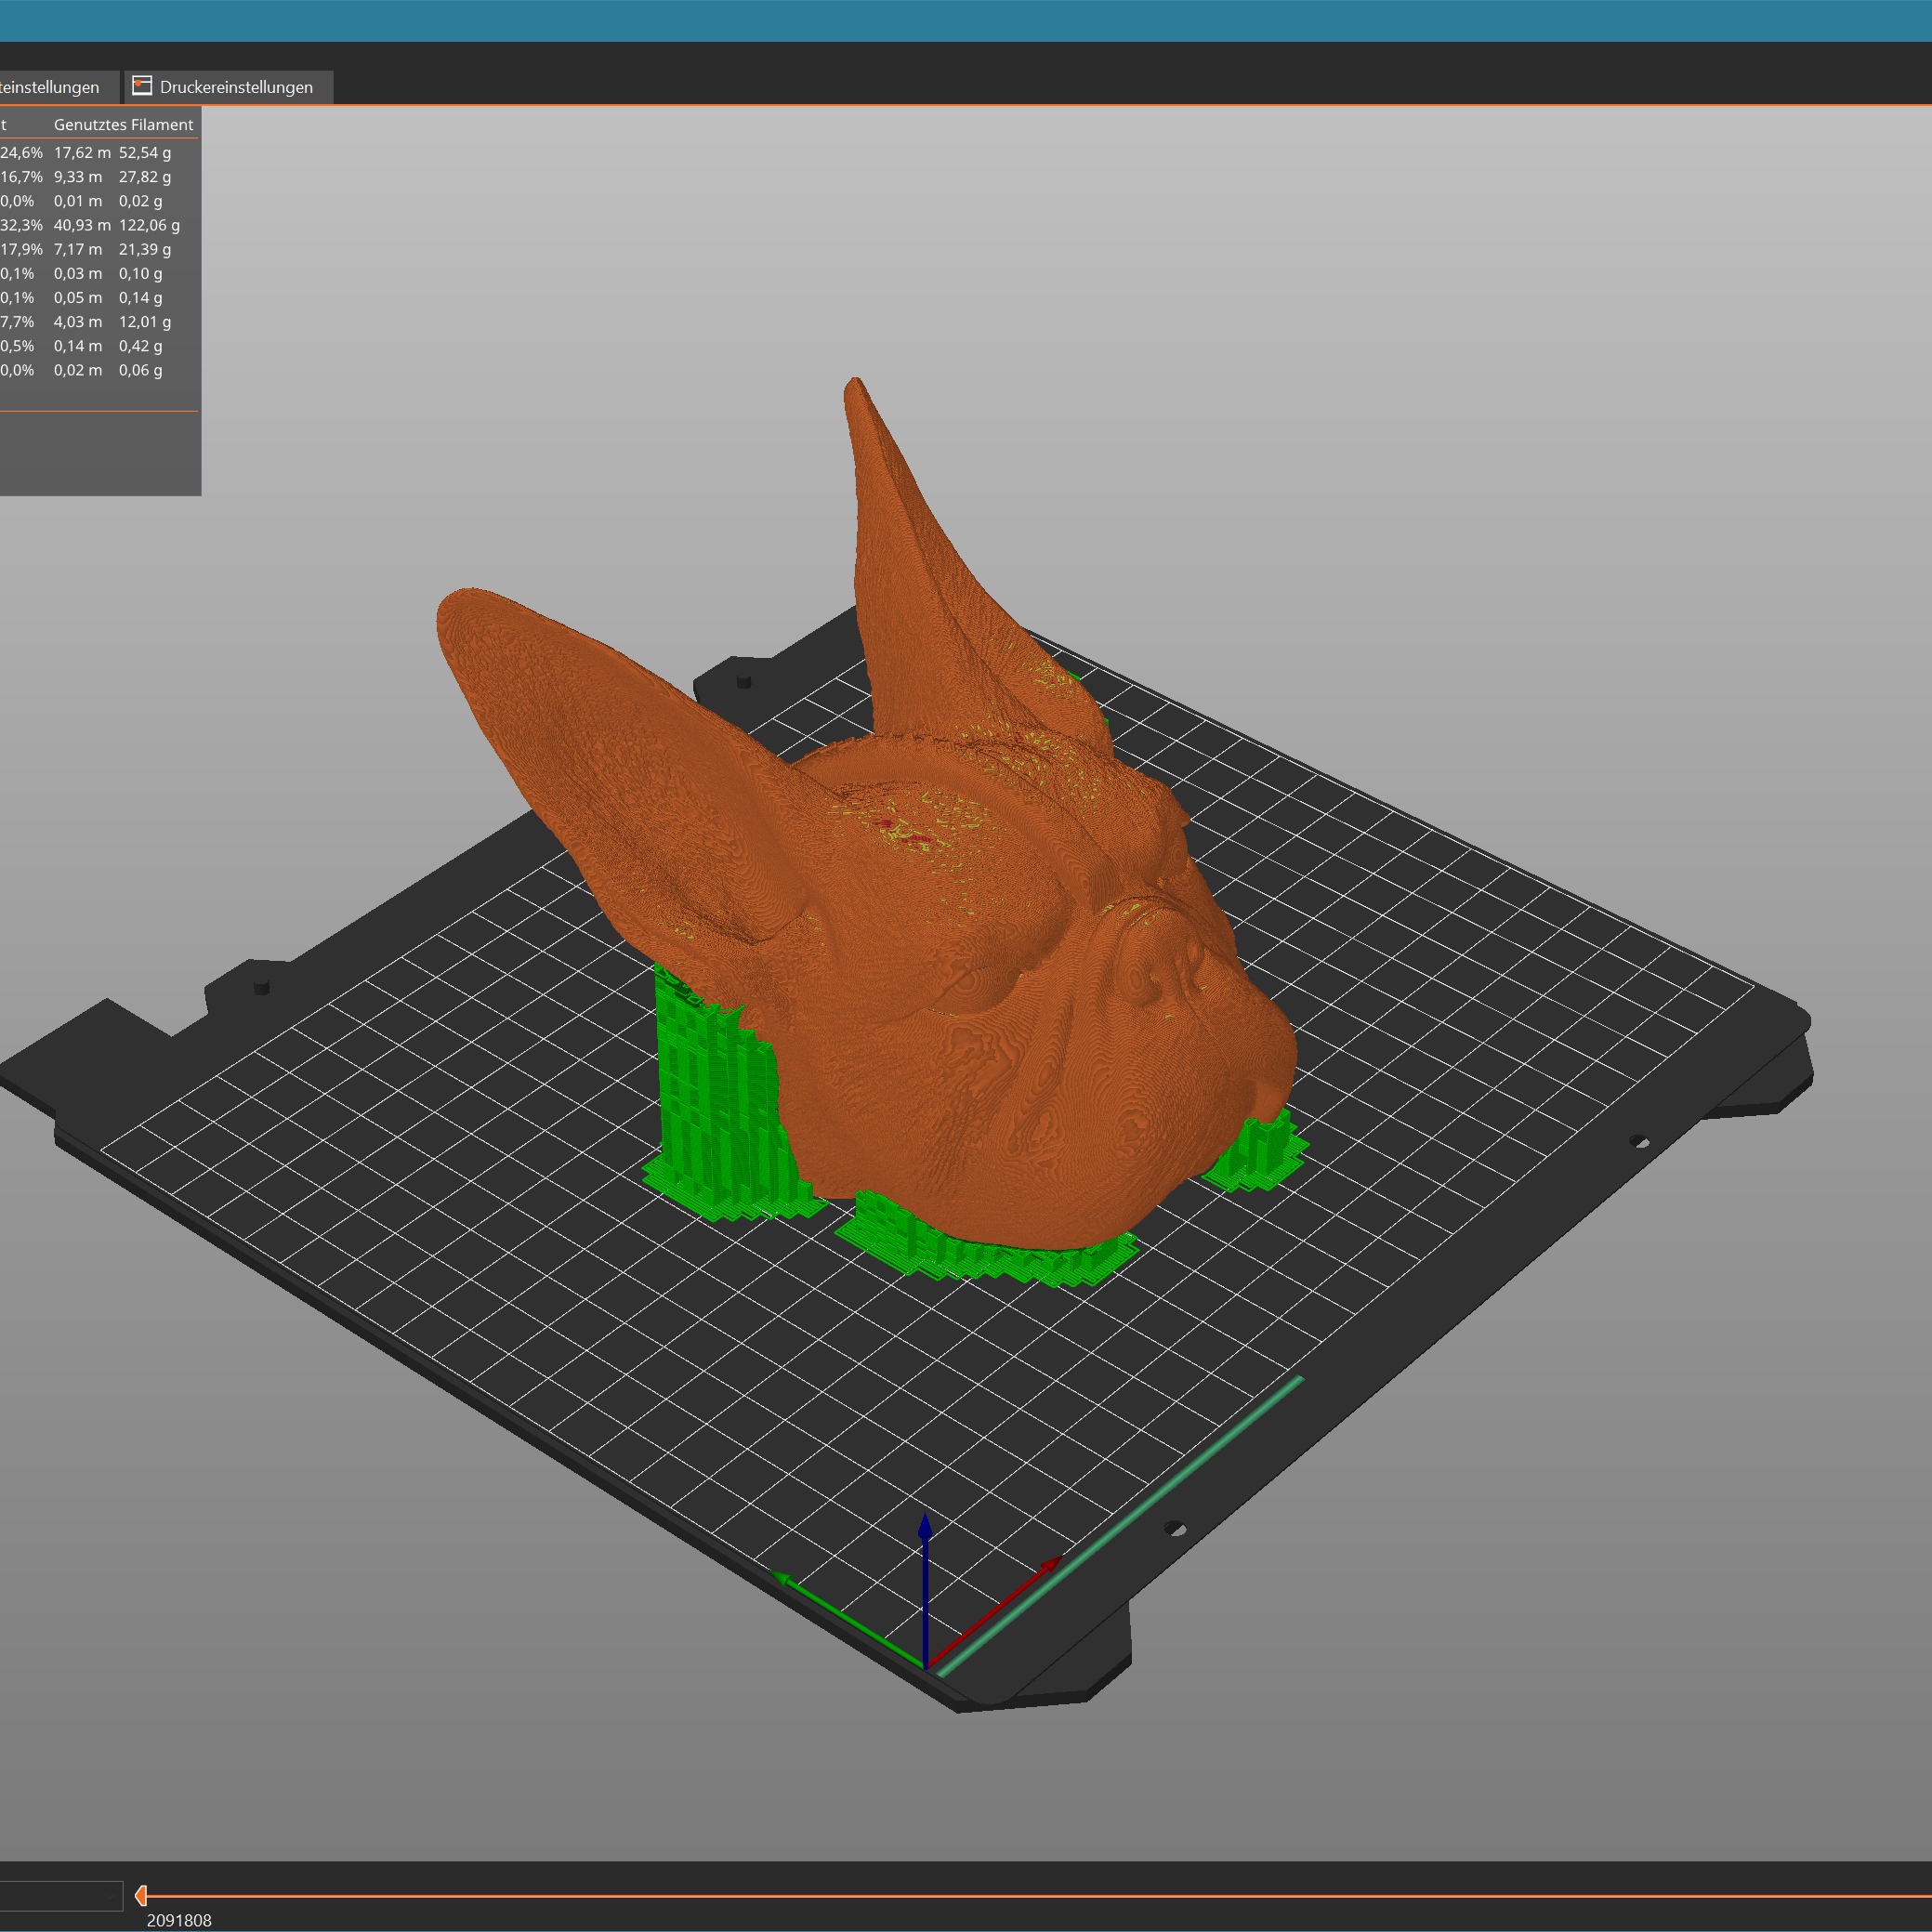This screenshot has height=1932, width=1932.
Task: Click the middle of the horizontal move slider track
Action: [x=1035, y=1895]
